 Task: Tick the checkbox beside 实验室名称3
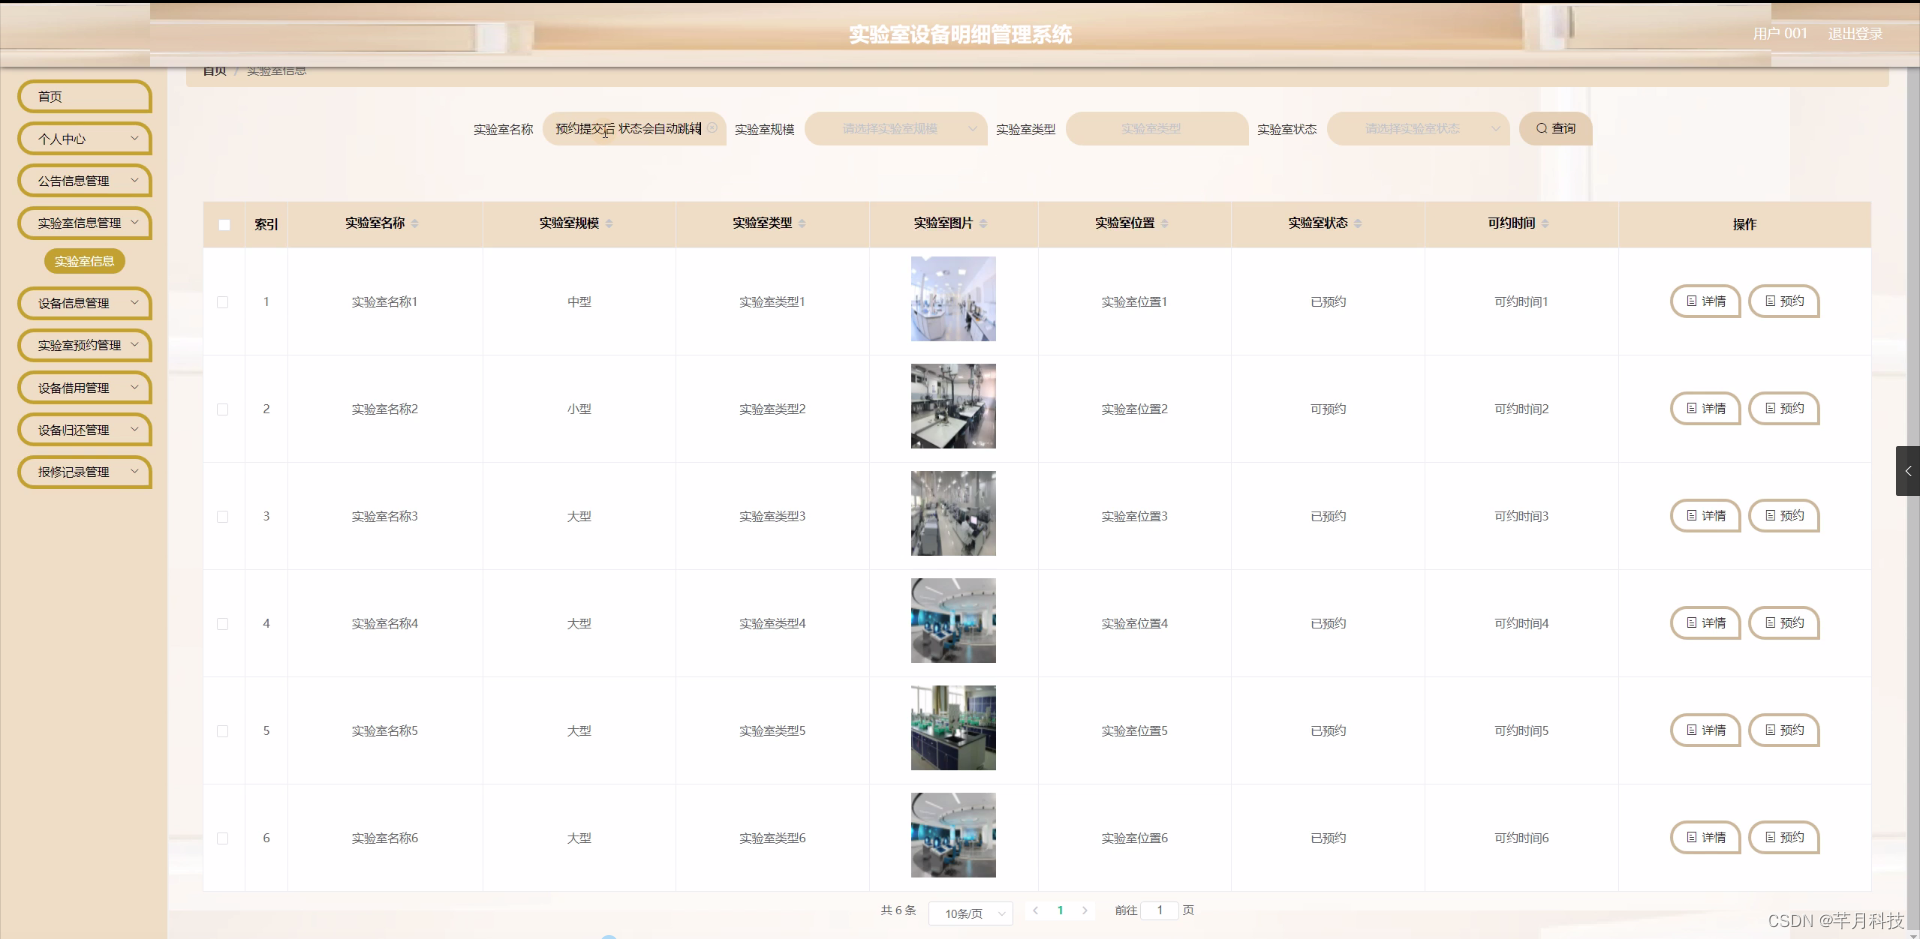(x=223, y=517)
